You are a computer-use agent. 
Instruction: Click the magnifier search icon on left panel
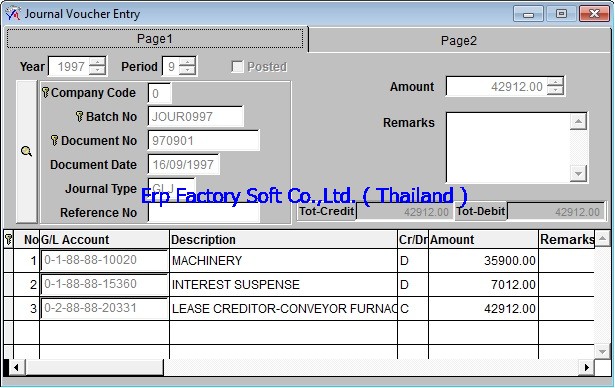click(26, 151)
